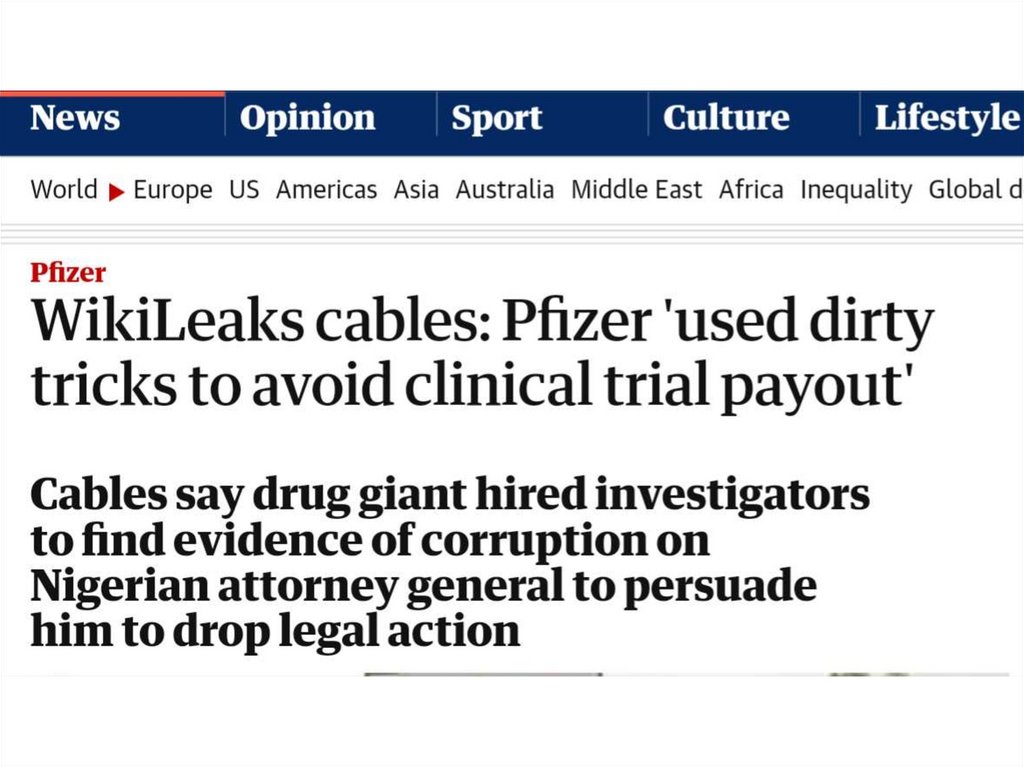Go to the Africa news link

pos(751,190)
